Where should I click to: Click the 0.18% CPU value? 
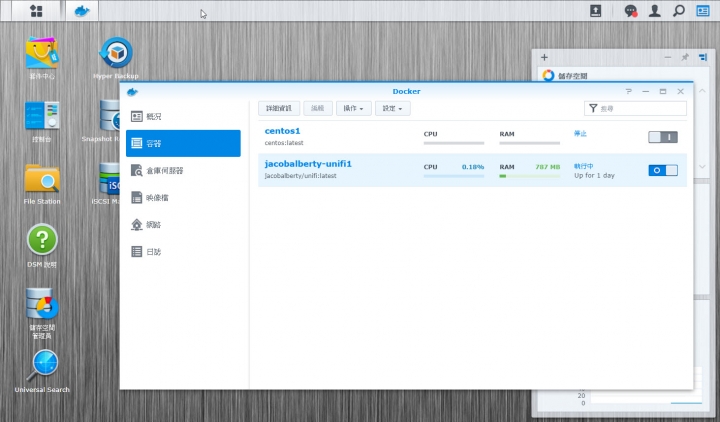click(473, 167)
